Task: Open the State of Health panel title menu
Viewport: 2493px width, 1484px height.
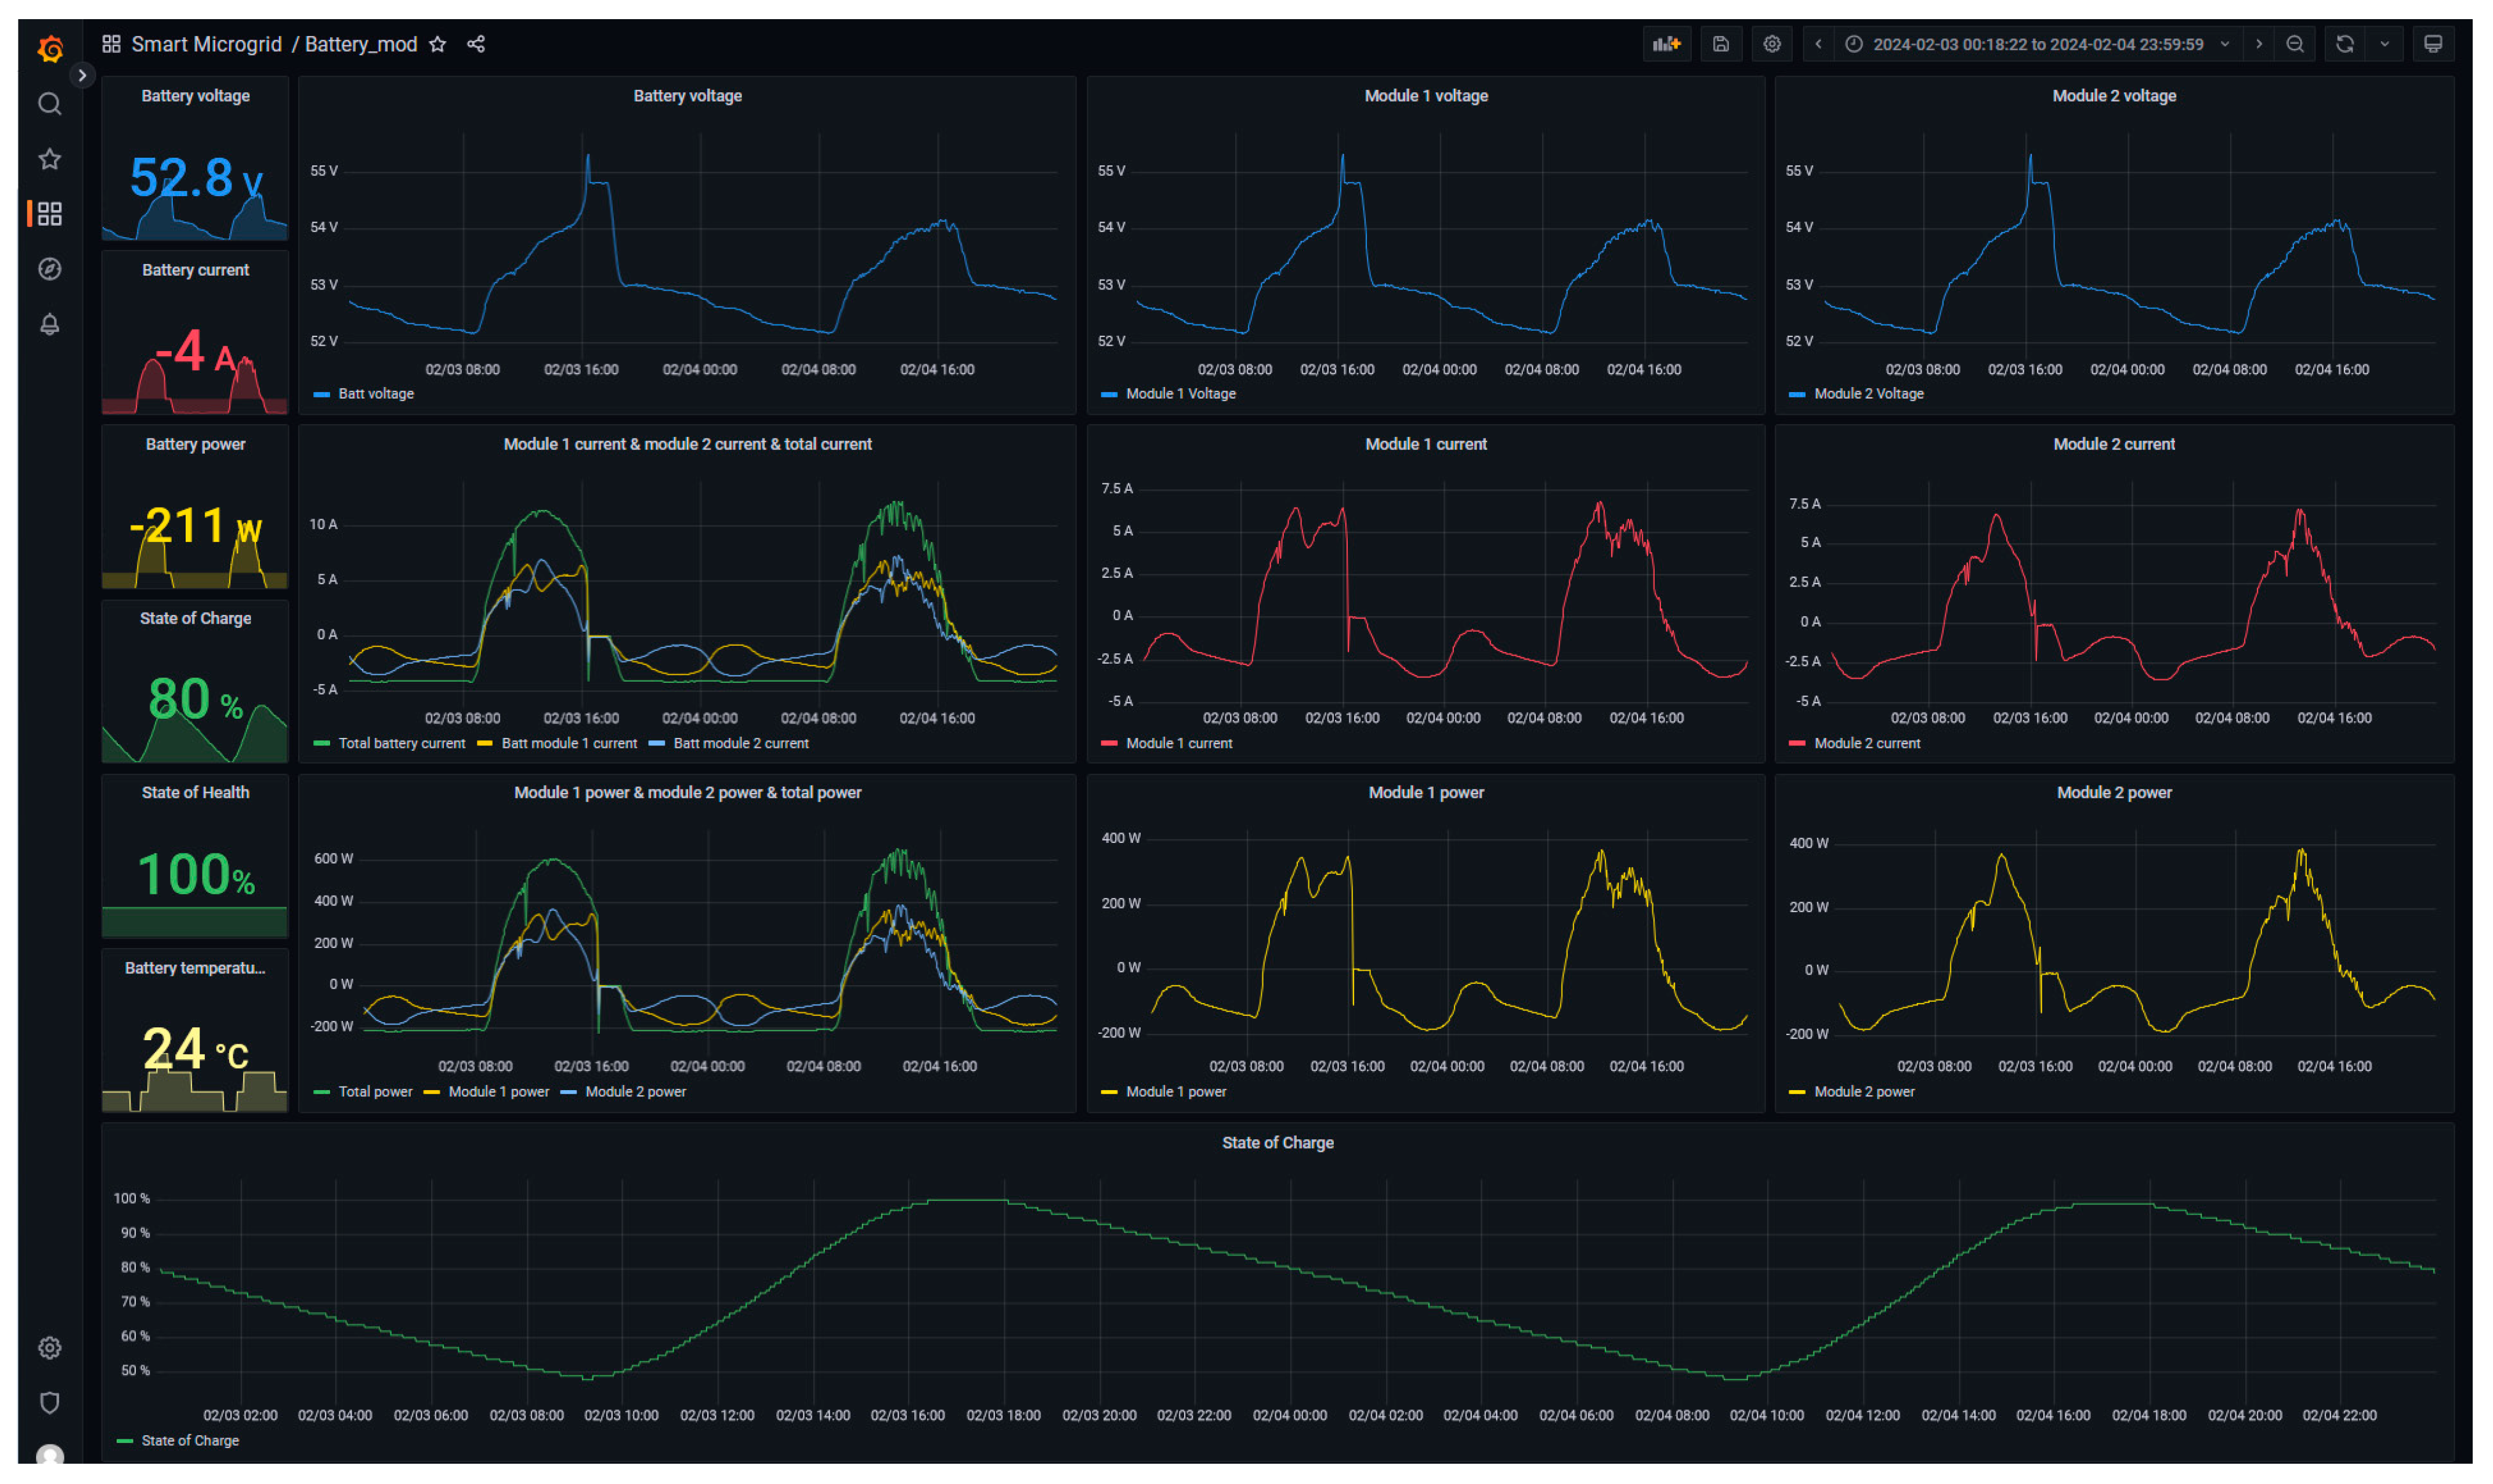Action: point(195,792)
